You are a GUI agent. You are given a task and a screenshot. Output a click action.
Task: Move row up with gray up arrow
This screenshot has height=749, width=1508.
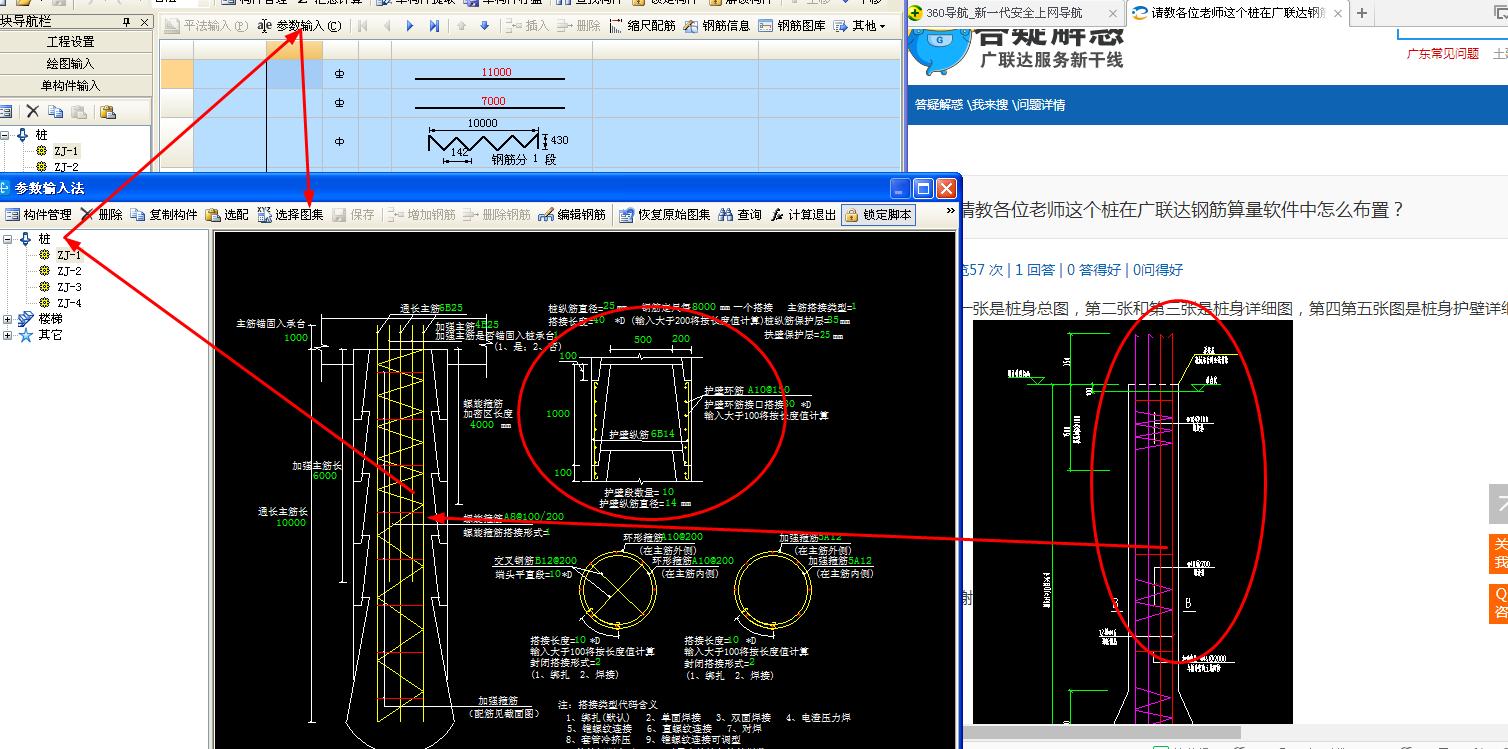click(461, 26)
